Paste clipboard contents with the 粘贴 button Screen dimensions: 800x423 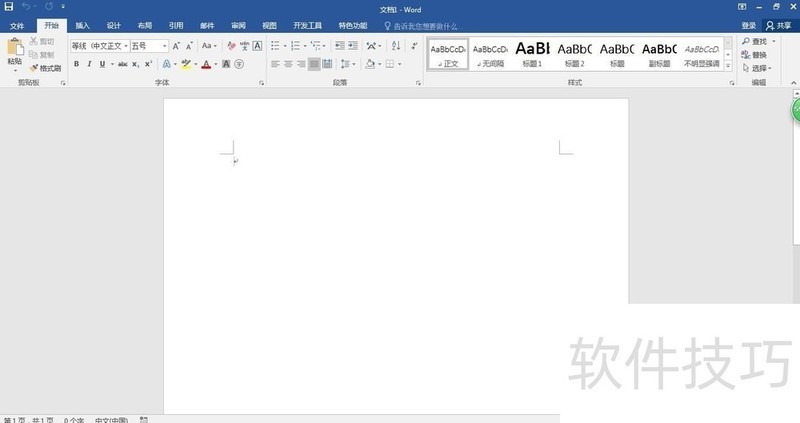coord(15,54)
